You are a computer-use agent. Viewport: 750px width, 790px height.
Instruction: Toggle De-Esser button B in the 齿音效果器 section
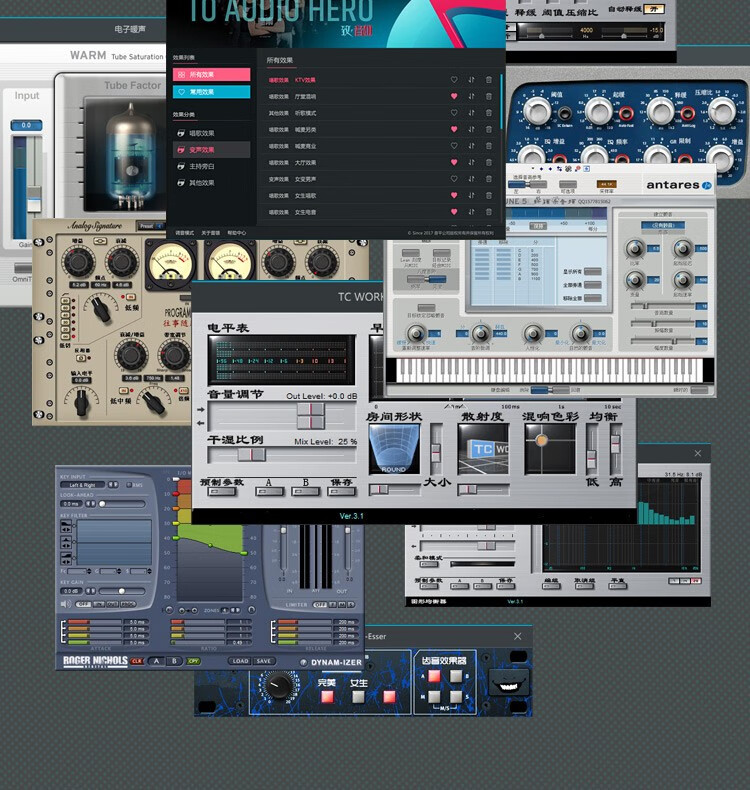[x=456, y=676]
